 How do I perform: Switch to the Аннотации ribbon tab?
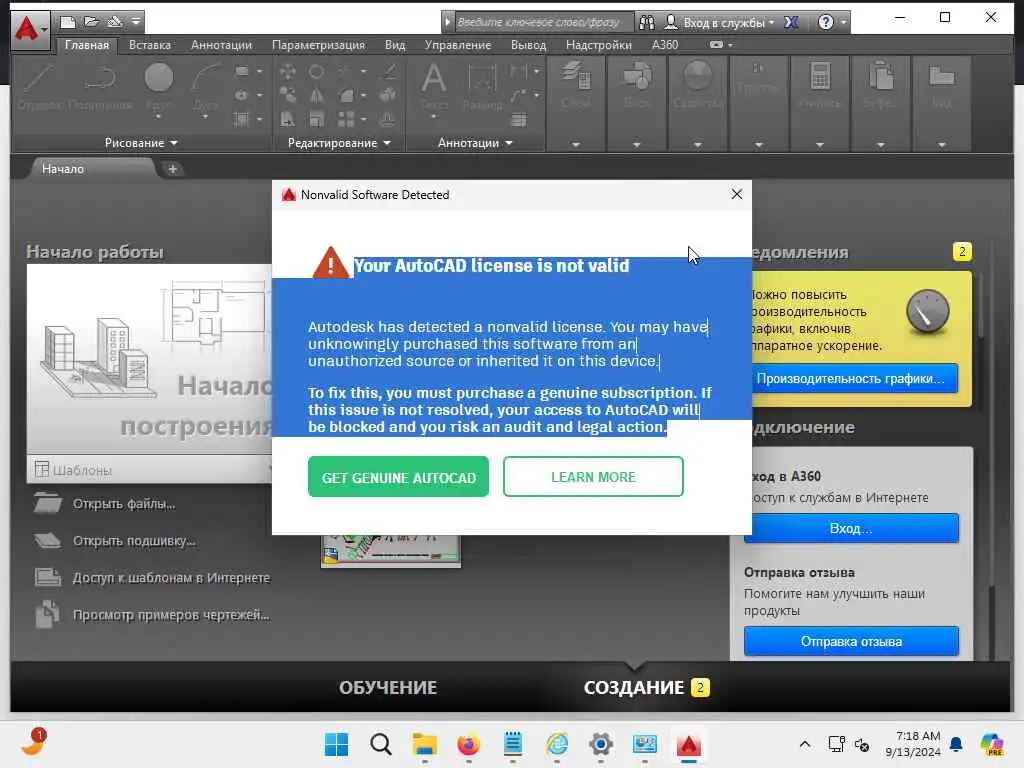(221, 44)
